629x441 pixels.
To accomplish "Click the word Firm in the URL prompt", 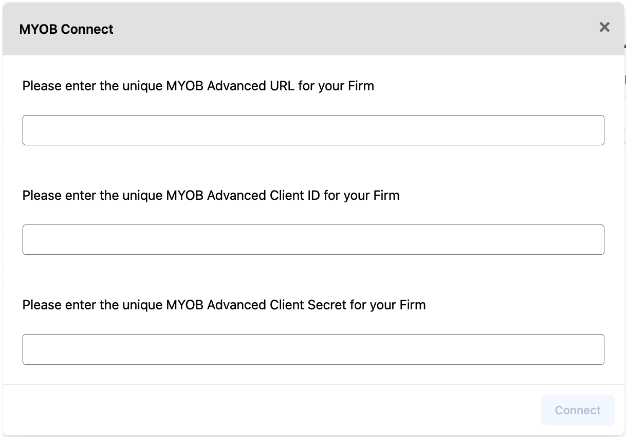I will pyautogui.click(x=361, y=86).
